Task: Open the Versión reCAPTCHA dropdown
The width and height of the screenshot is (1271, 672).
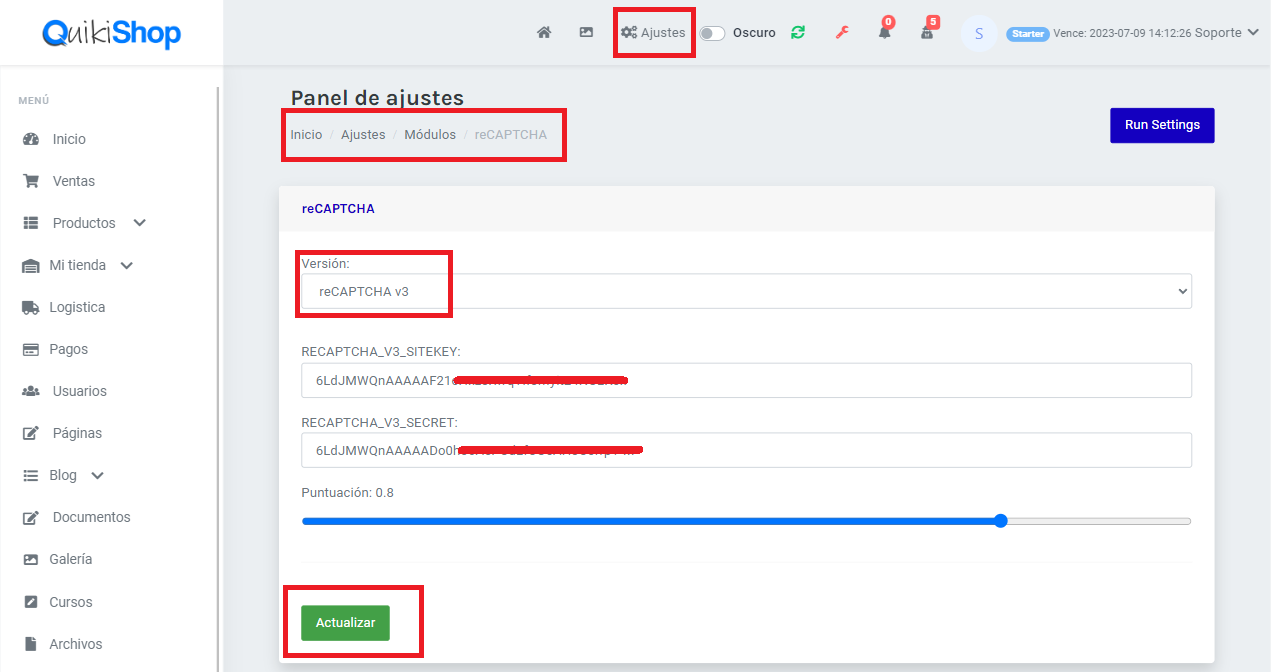Action: (x=745, y=291)
